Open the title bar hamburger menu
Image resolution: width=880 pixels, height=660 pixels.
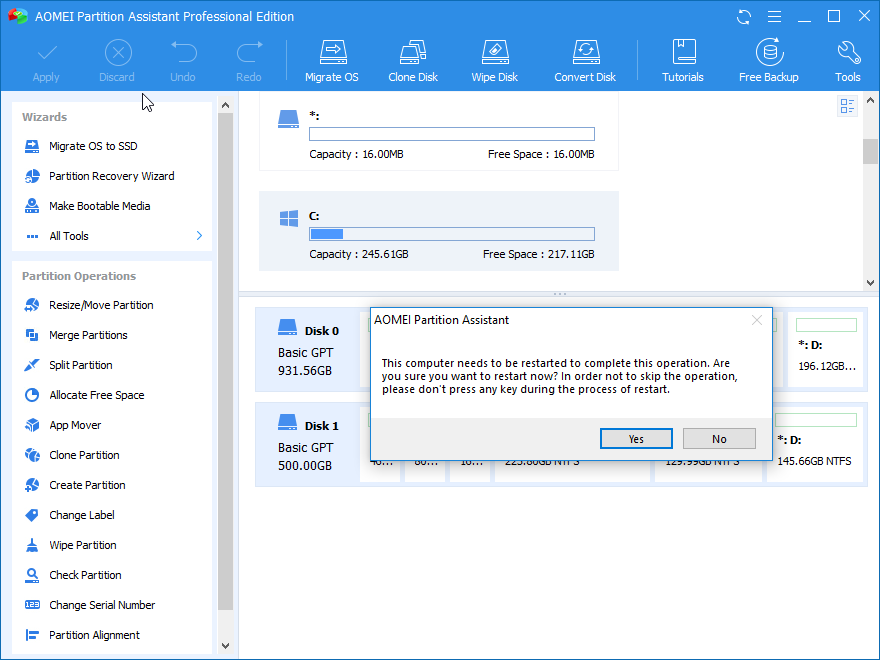tap(773, 17)
